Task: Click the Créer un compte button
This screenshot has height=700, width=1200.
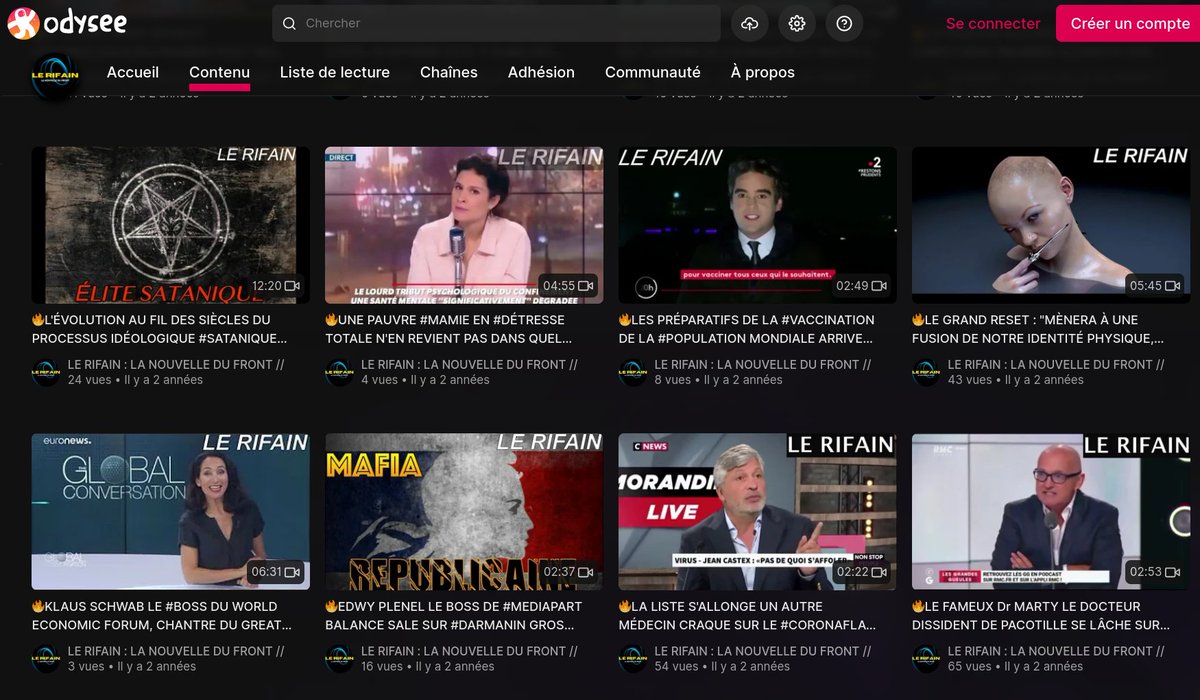Action: click(x=1130, y=23)
